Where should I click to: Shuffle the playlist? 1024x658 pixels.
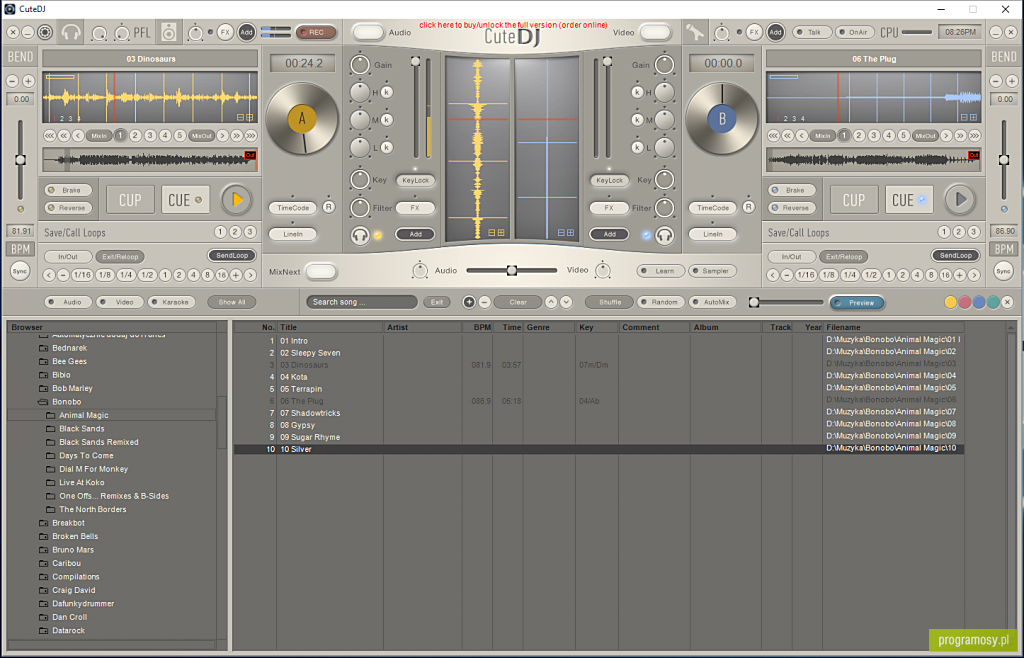tap(609, 302)
